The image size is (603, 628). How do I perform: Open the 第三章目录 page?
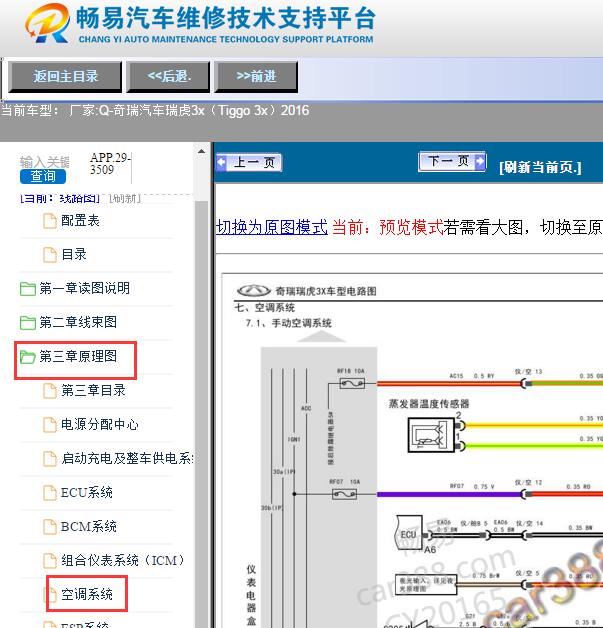[x=93, y=390]
